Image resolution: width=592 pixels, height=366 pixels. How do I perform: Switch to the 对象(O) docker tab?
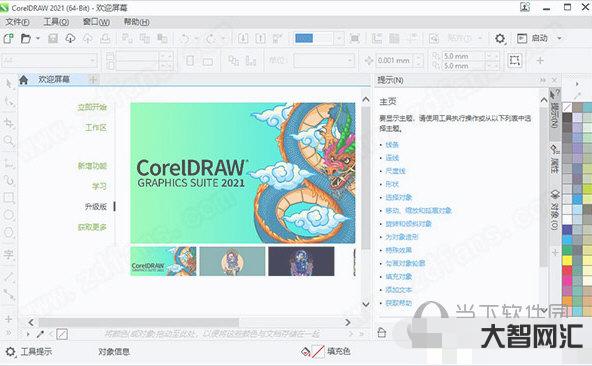(554, 209)
